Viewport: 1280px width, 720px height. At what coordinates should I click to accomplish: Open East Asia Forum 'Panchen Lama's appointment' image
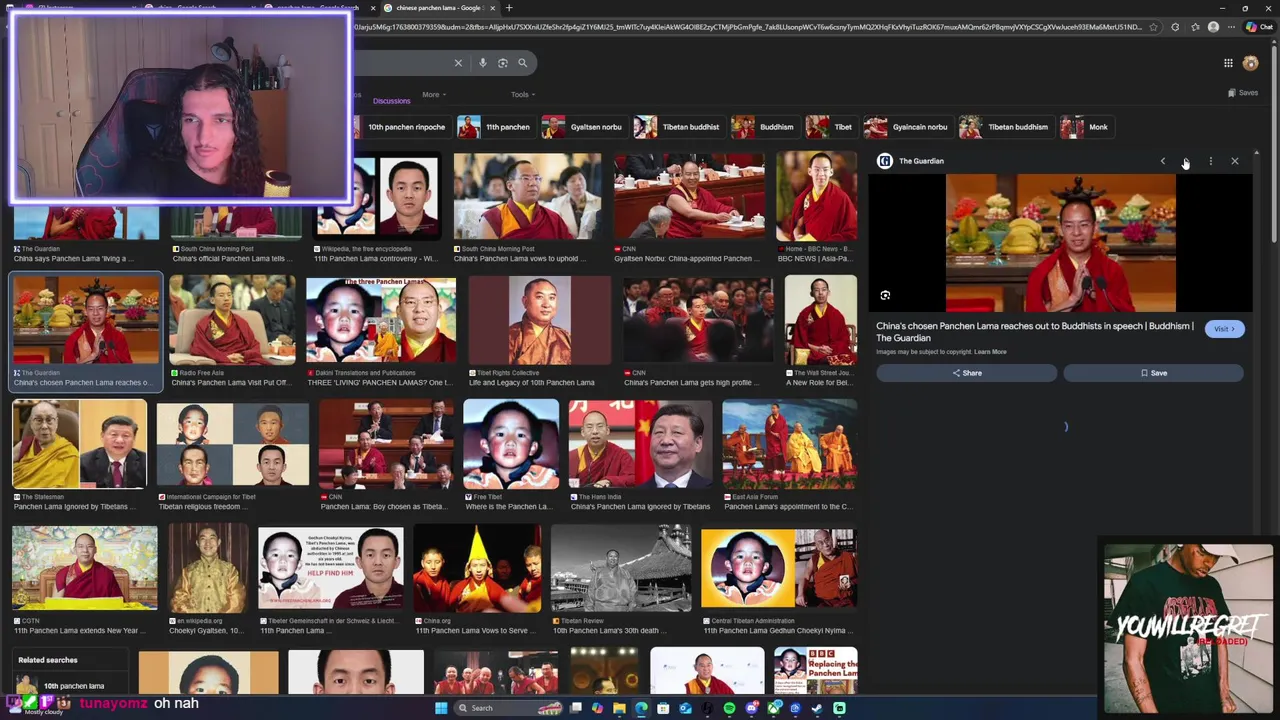coord(789,444)
